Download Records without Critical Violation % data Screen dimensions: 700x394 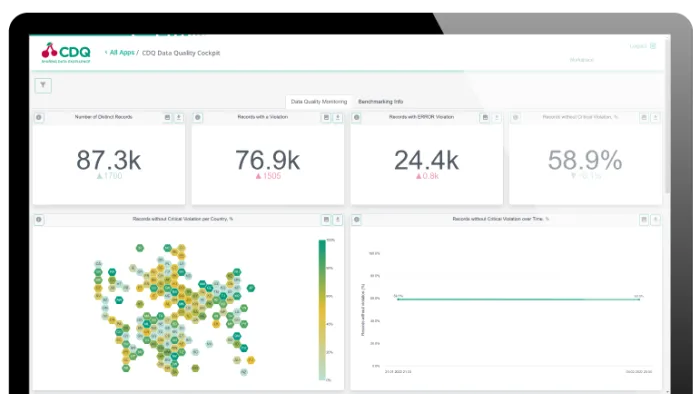click(655, 117)
